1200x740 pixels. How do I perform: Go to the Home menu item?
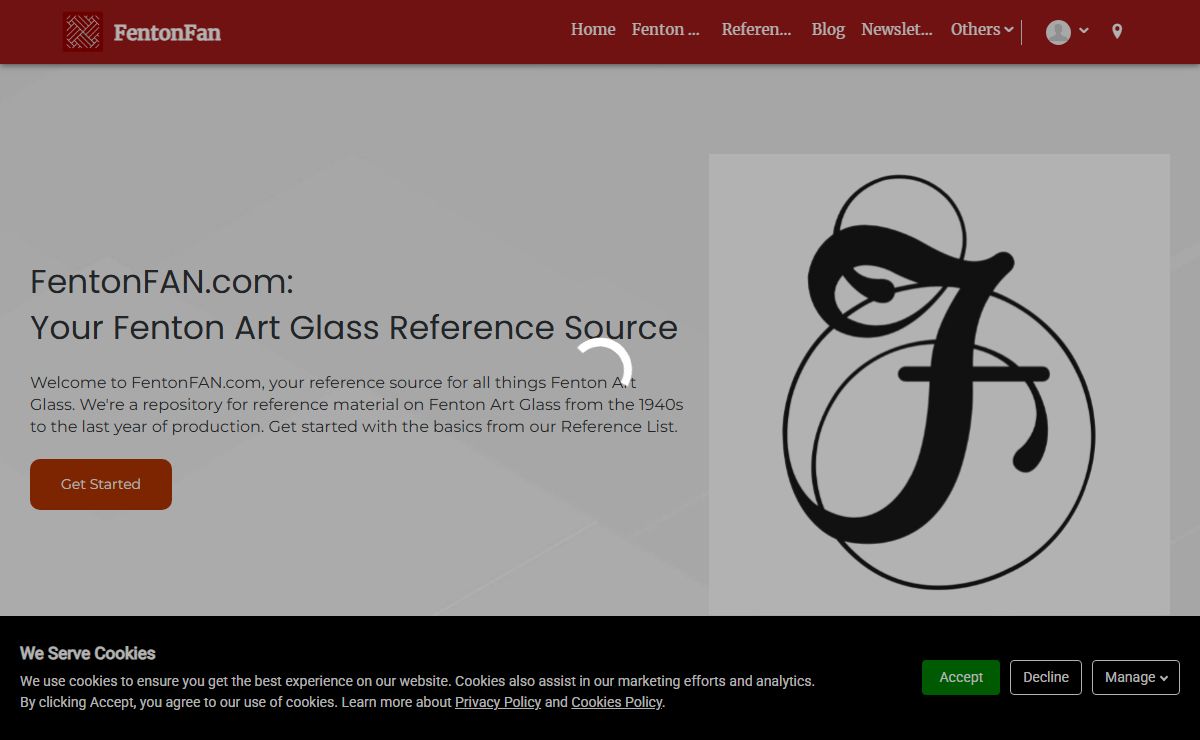pos(593,30)
